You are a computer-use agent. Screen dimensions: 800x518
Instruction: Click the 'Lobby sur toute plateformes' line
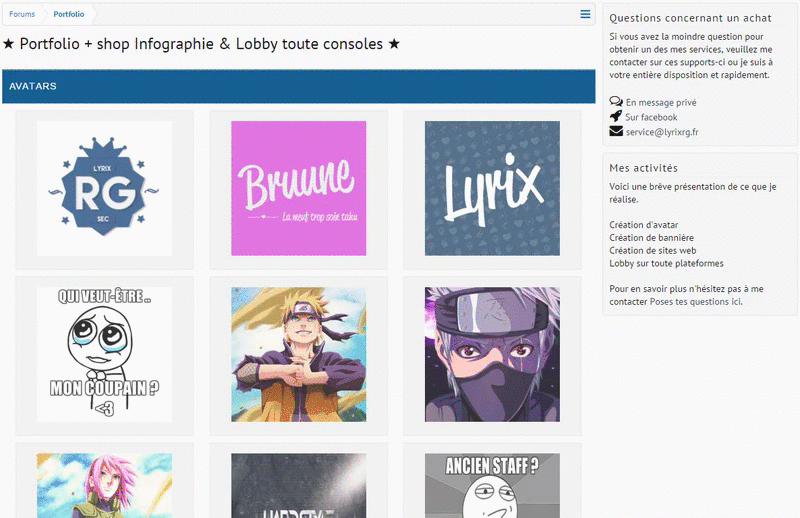click(666, 263)
